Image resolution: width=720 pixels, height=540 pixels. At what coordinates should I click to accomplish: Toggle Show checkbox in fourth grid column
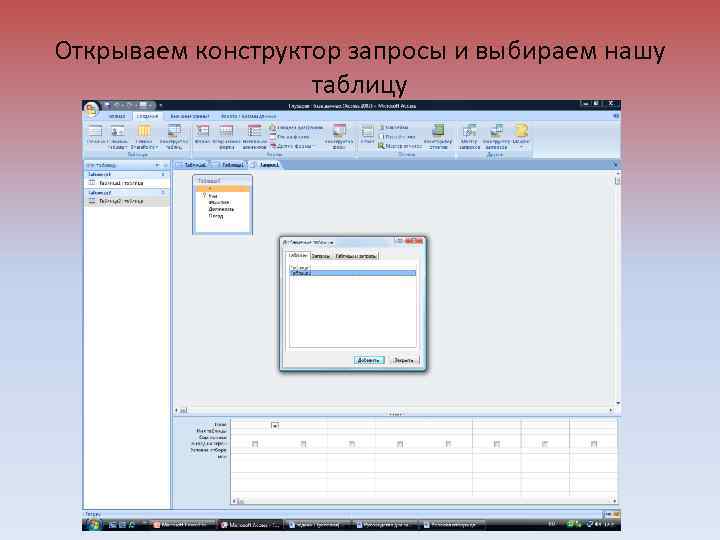click(x=400, y=444)
